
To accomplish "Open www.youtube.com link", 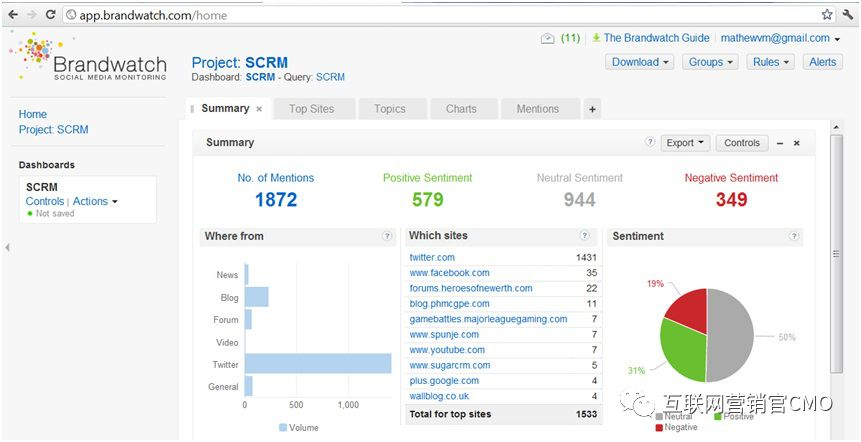I will pyautogui.click(x=447, y=349).
